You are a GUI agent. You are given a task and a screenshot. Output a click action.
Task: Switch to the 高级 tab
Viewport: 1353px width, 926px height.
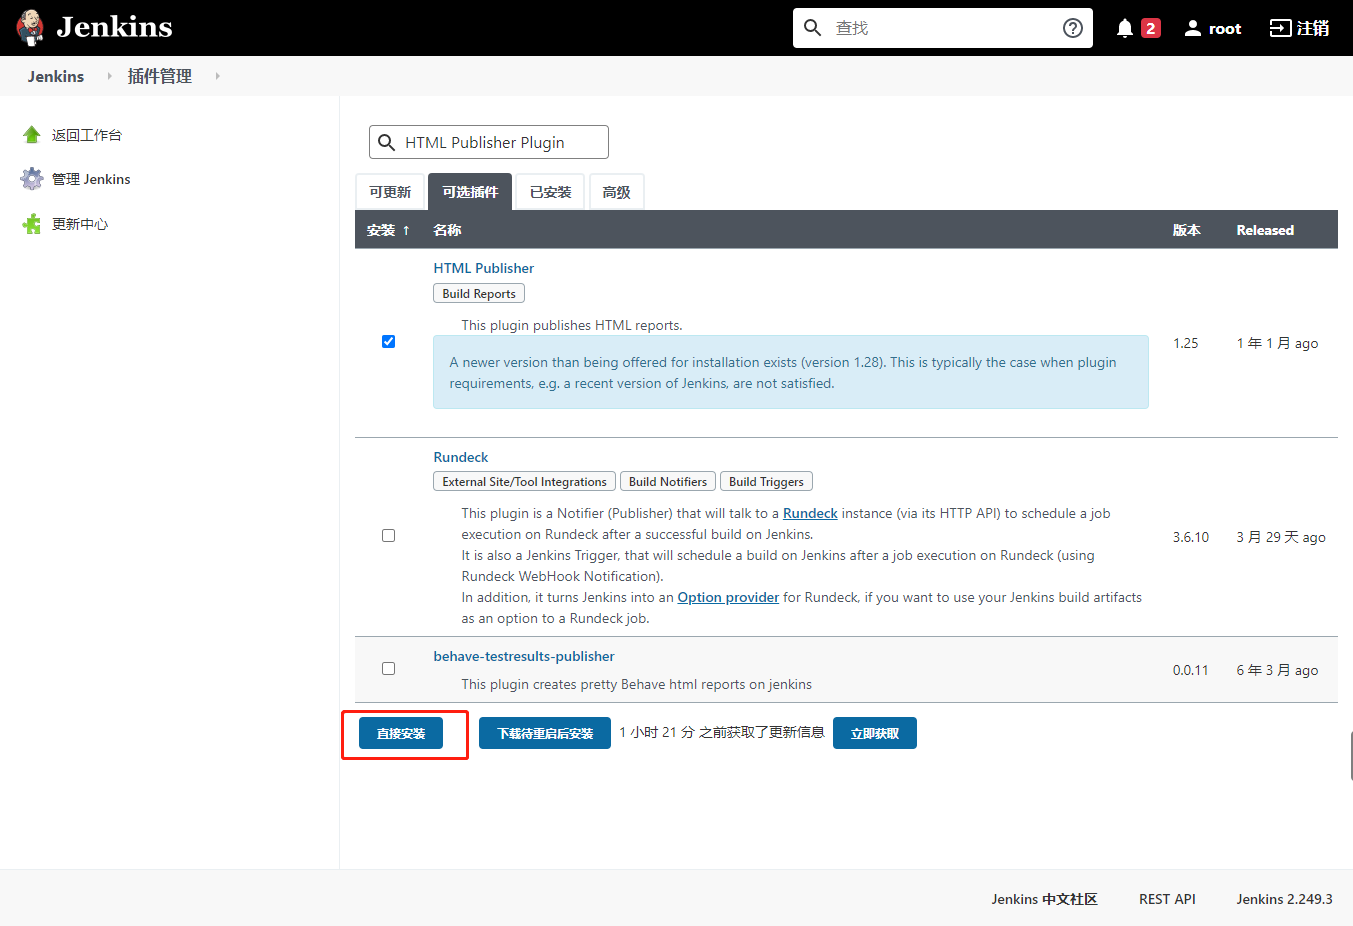tap(616, 192)
